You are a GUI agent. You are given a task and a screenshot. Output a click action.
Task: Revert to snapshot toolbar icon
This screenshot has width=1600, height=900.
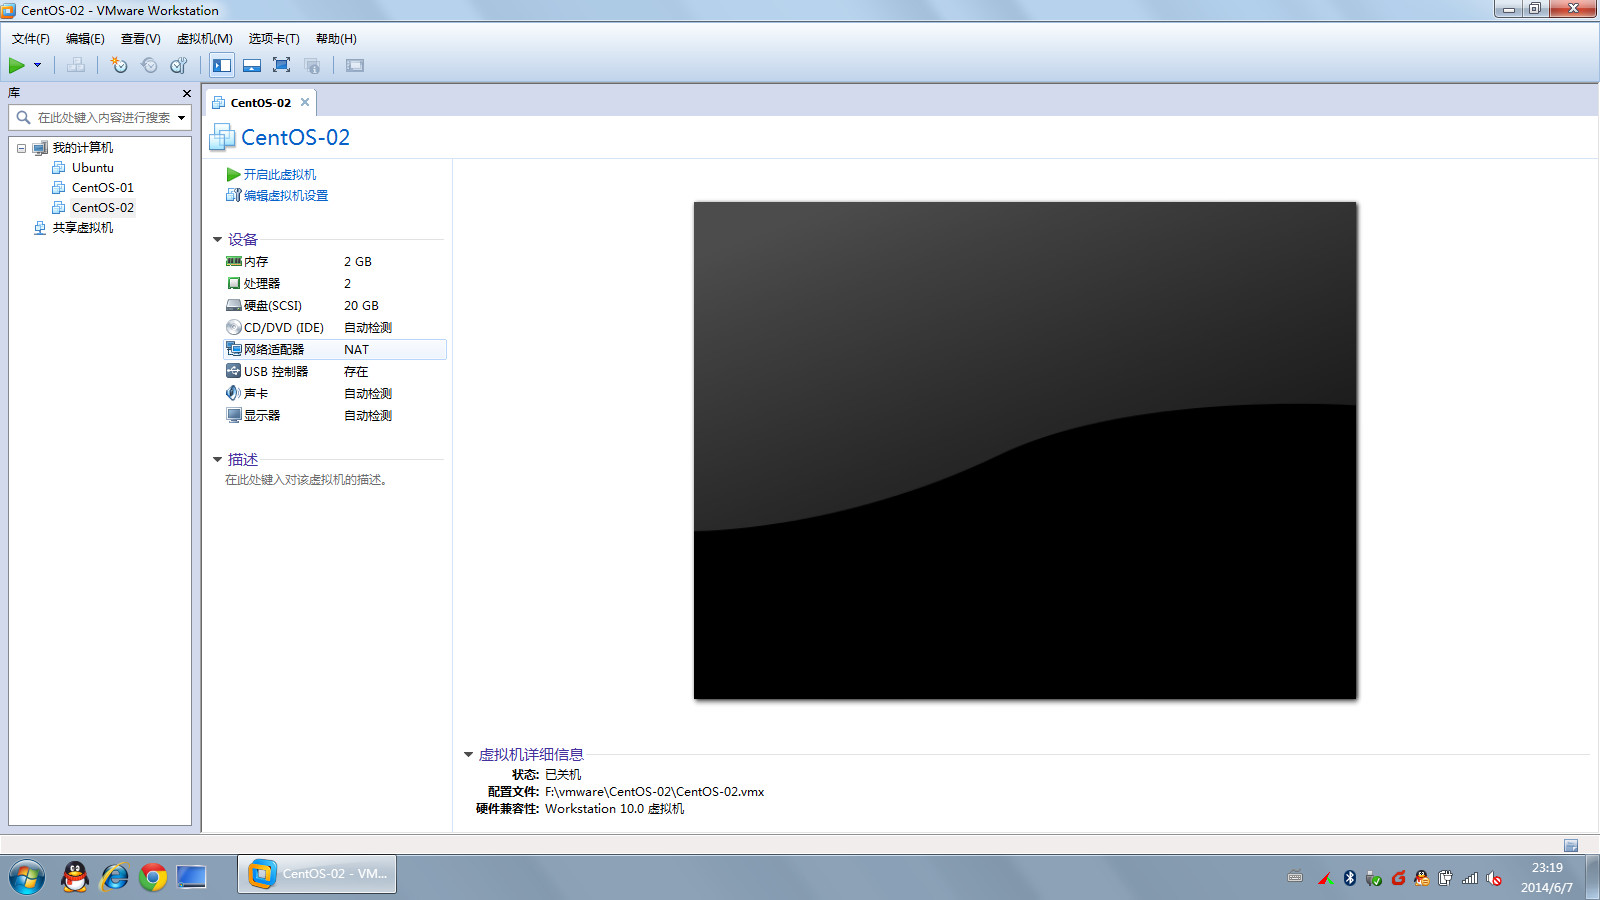[x=149, y=65]
